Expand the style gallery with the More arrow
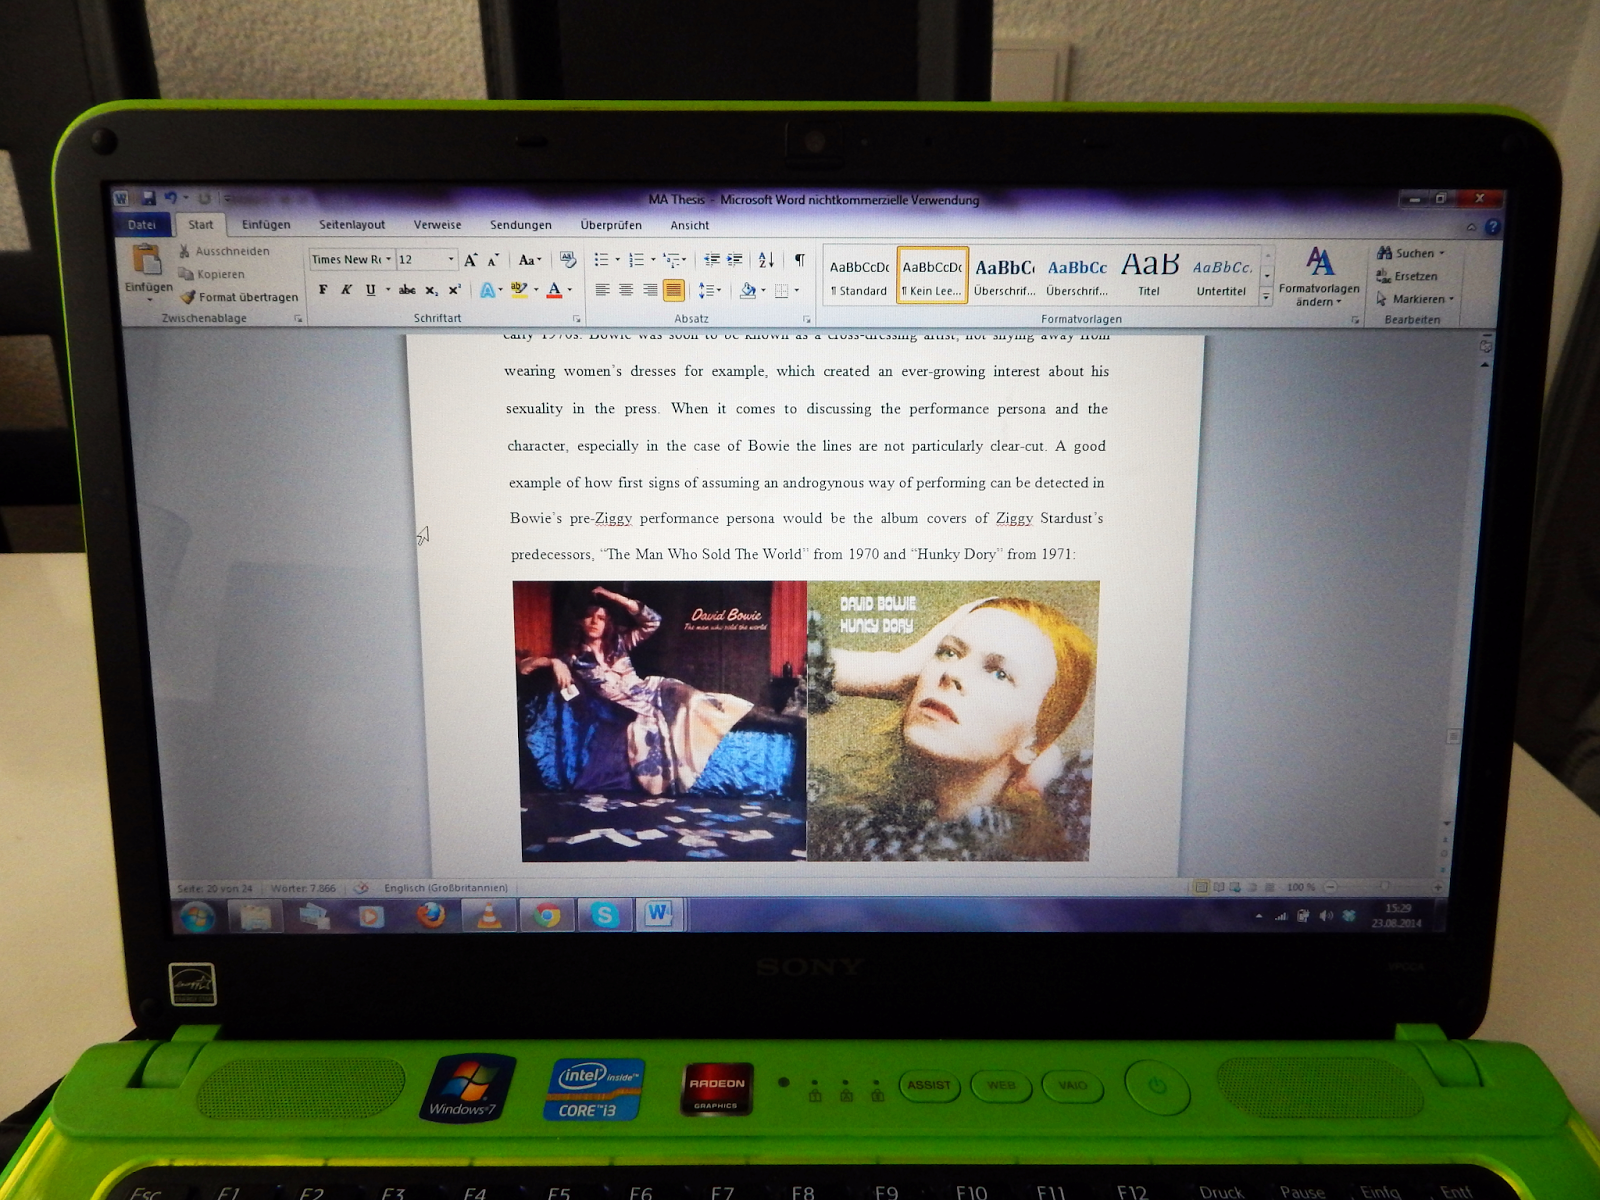This screenshot has height=1200, width=1600. [x=1266, y=296]
